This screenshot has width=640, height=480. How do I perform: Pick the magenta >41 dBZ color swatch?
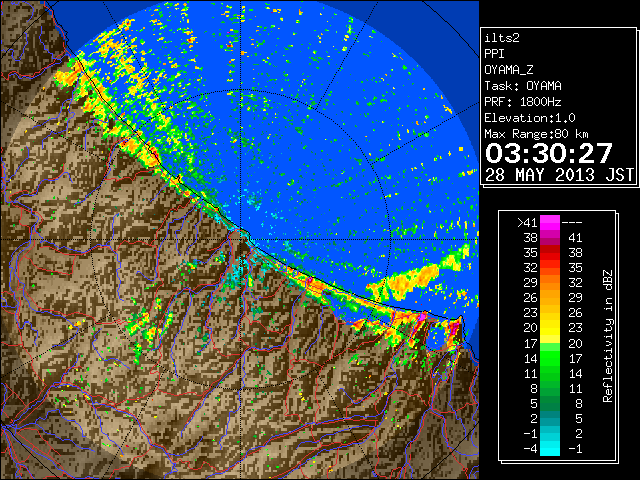pos(550,223)
